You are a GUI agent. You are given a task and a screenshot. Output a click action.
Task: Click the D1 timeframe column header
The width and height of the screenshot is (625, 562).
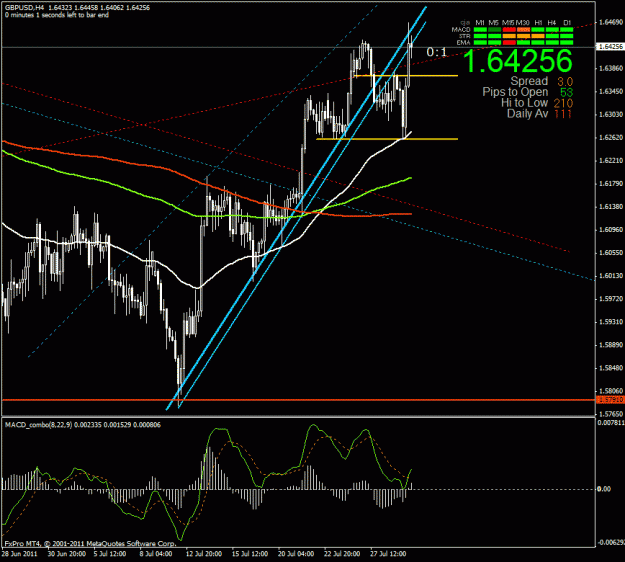pos(567,23)
